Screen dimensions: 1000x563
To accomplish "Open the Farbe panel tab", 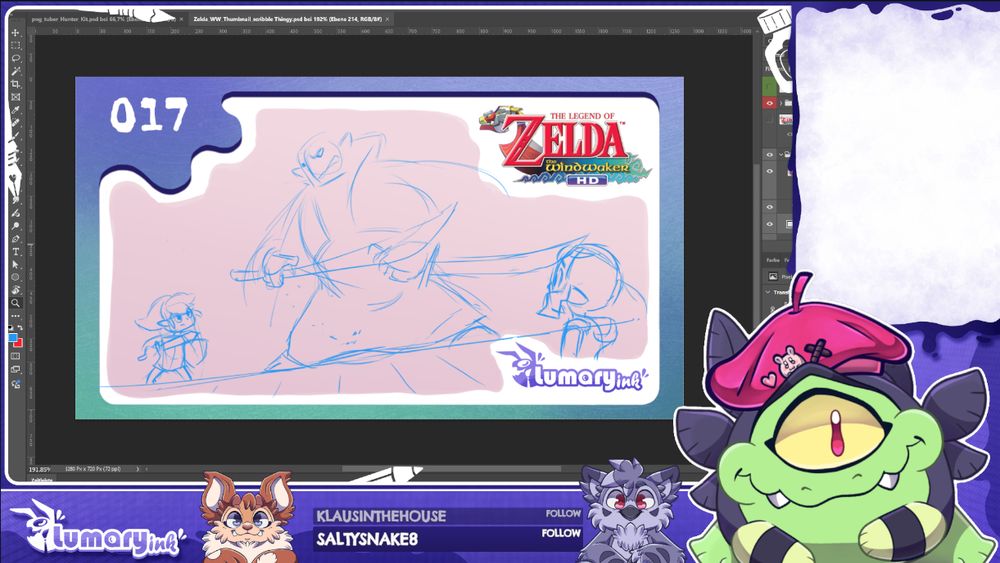I will click(x=772, y=260).
